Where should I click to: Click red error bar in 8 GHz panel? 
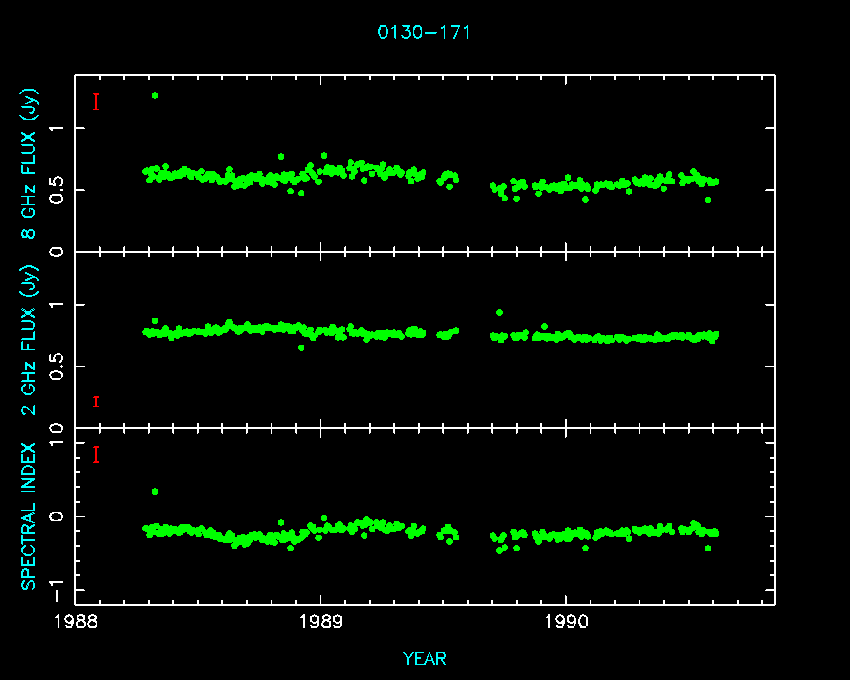pyautogui.click(x=96, y=101)
